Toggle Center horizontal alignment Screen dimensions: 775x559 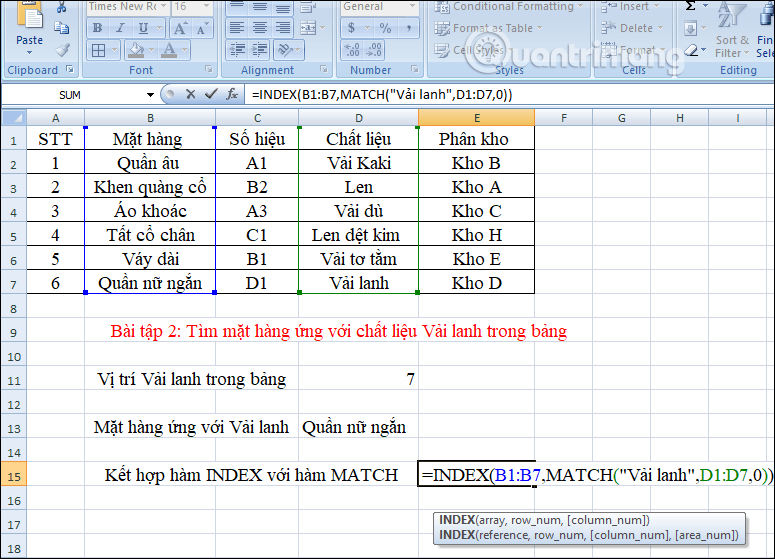[259, 28]
